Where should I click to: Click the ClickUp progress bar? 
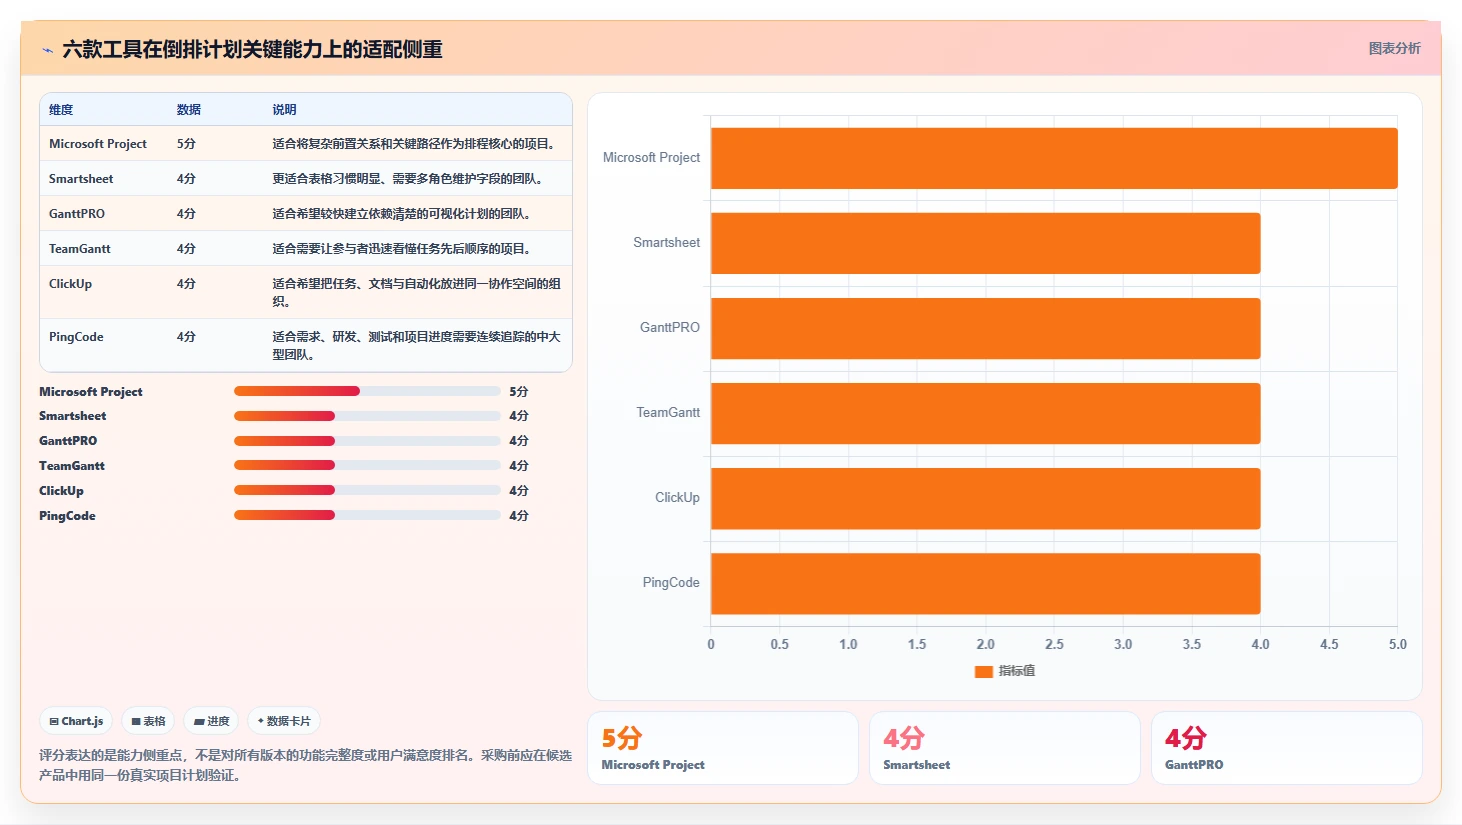pos(367,490)
